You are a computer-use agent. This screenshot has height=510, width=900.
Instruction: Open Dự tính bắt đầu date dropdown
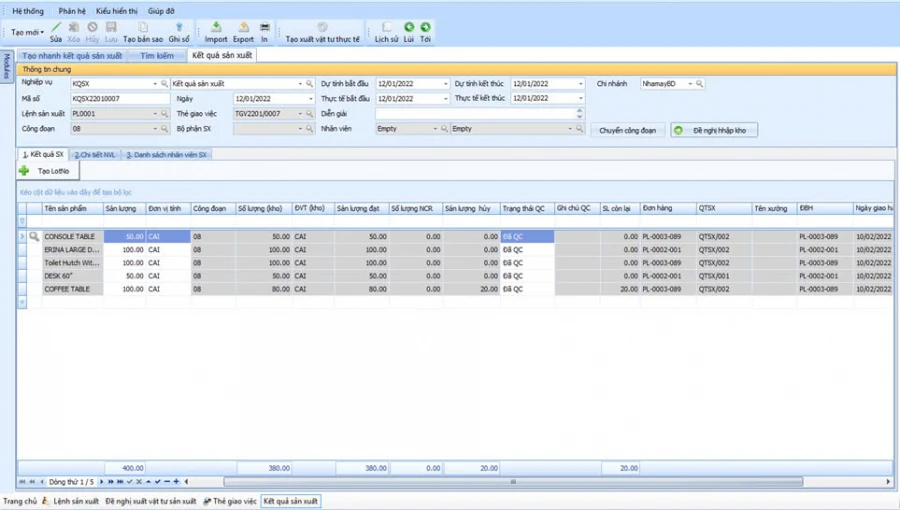point(445,84)
